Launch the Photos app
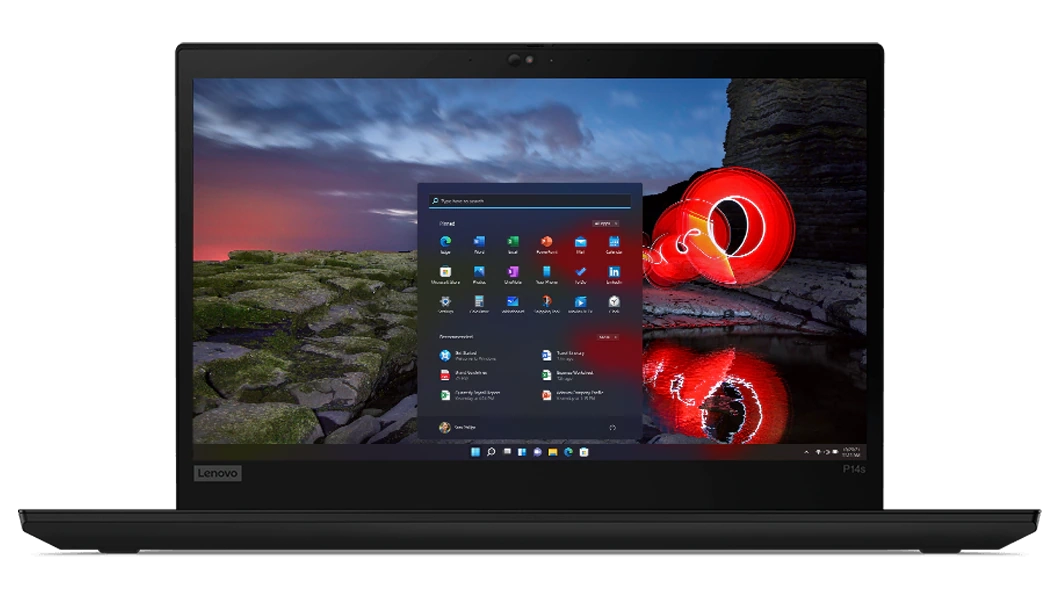 [x=479, y=272]
